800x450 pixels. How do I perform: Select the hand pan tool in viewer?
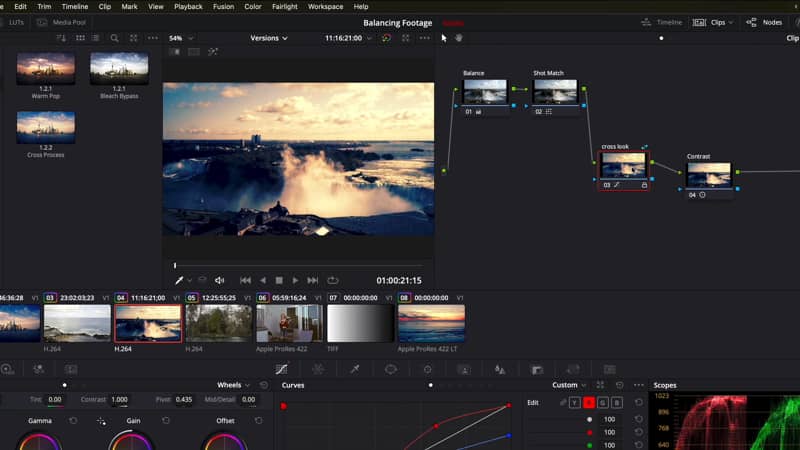[459, 38]
